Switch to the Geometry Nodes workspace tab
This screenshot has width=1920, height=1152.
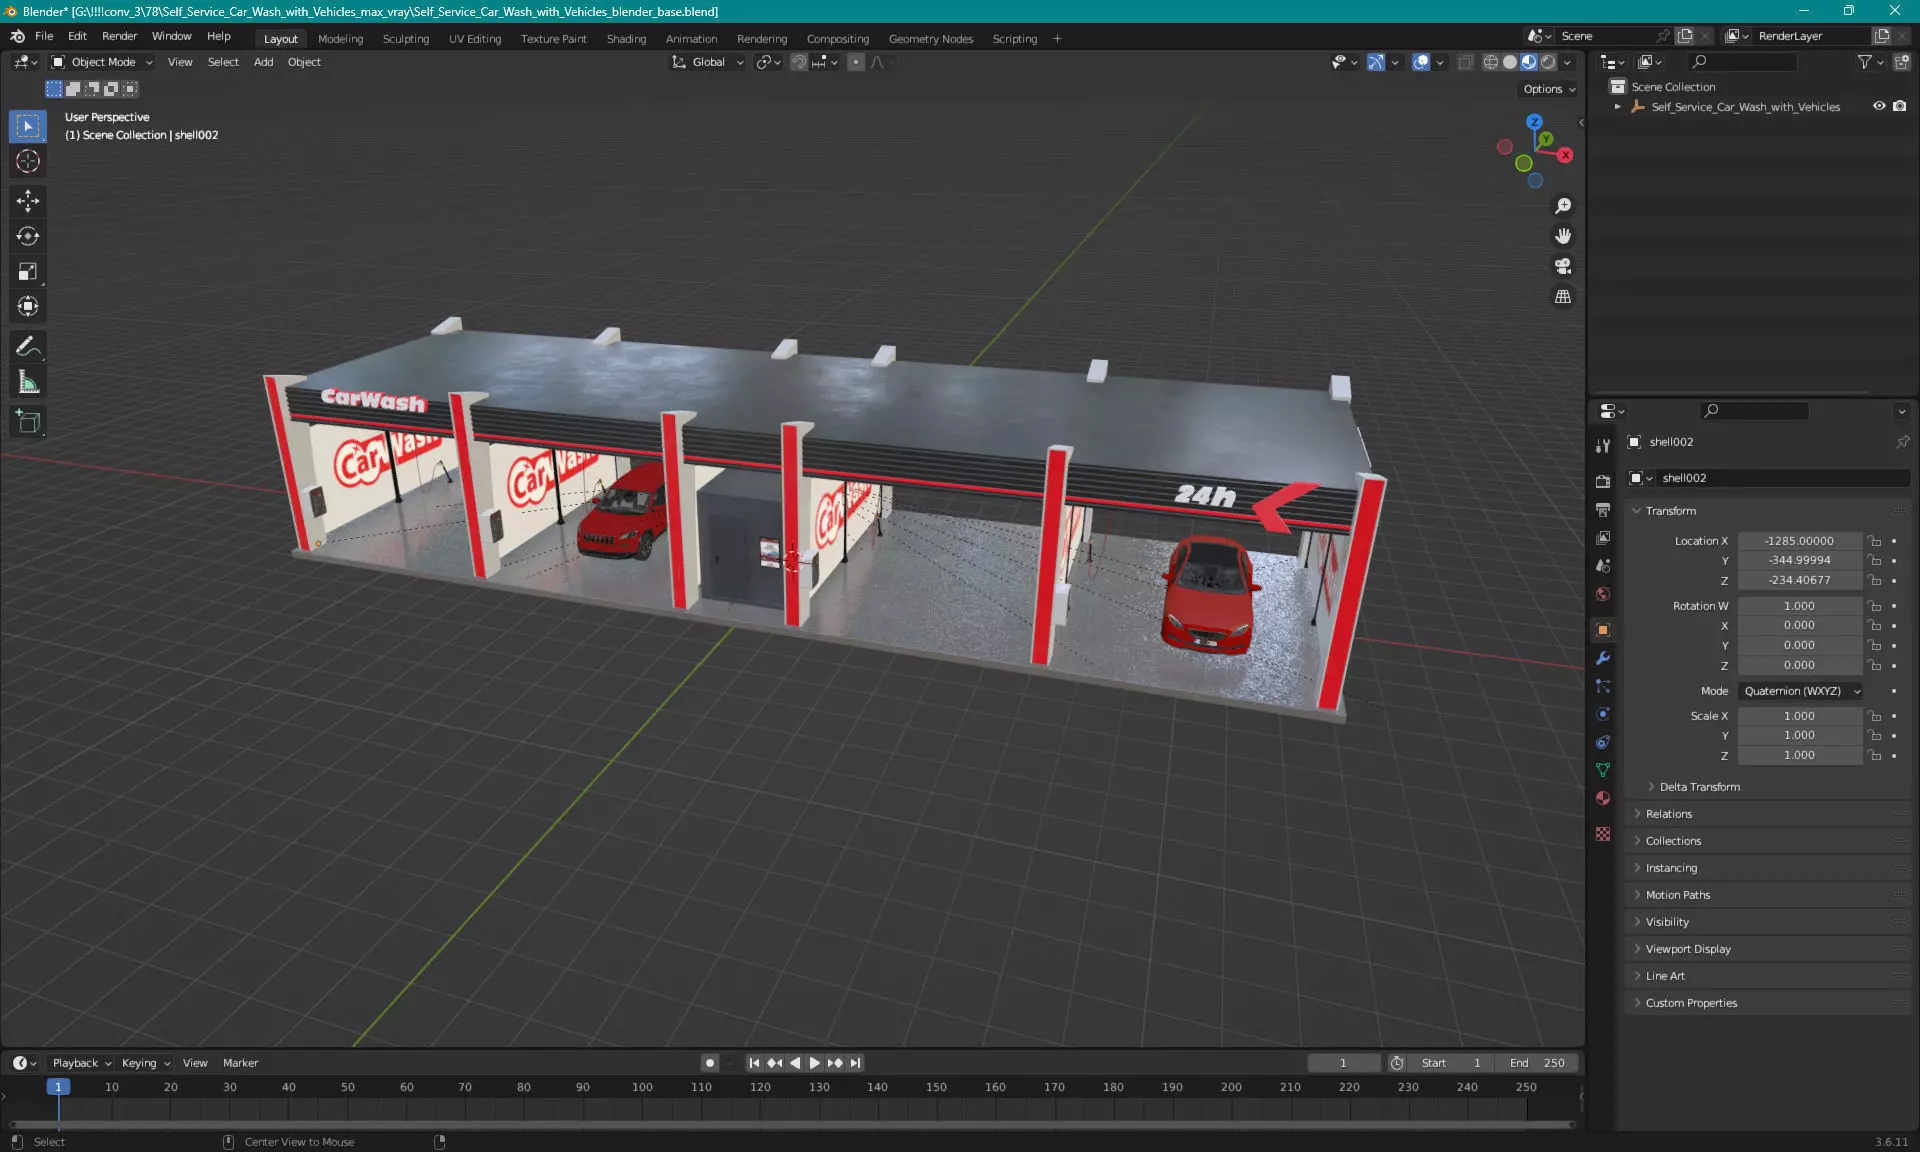tap(930, 39)
